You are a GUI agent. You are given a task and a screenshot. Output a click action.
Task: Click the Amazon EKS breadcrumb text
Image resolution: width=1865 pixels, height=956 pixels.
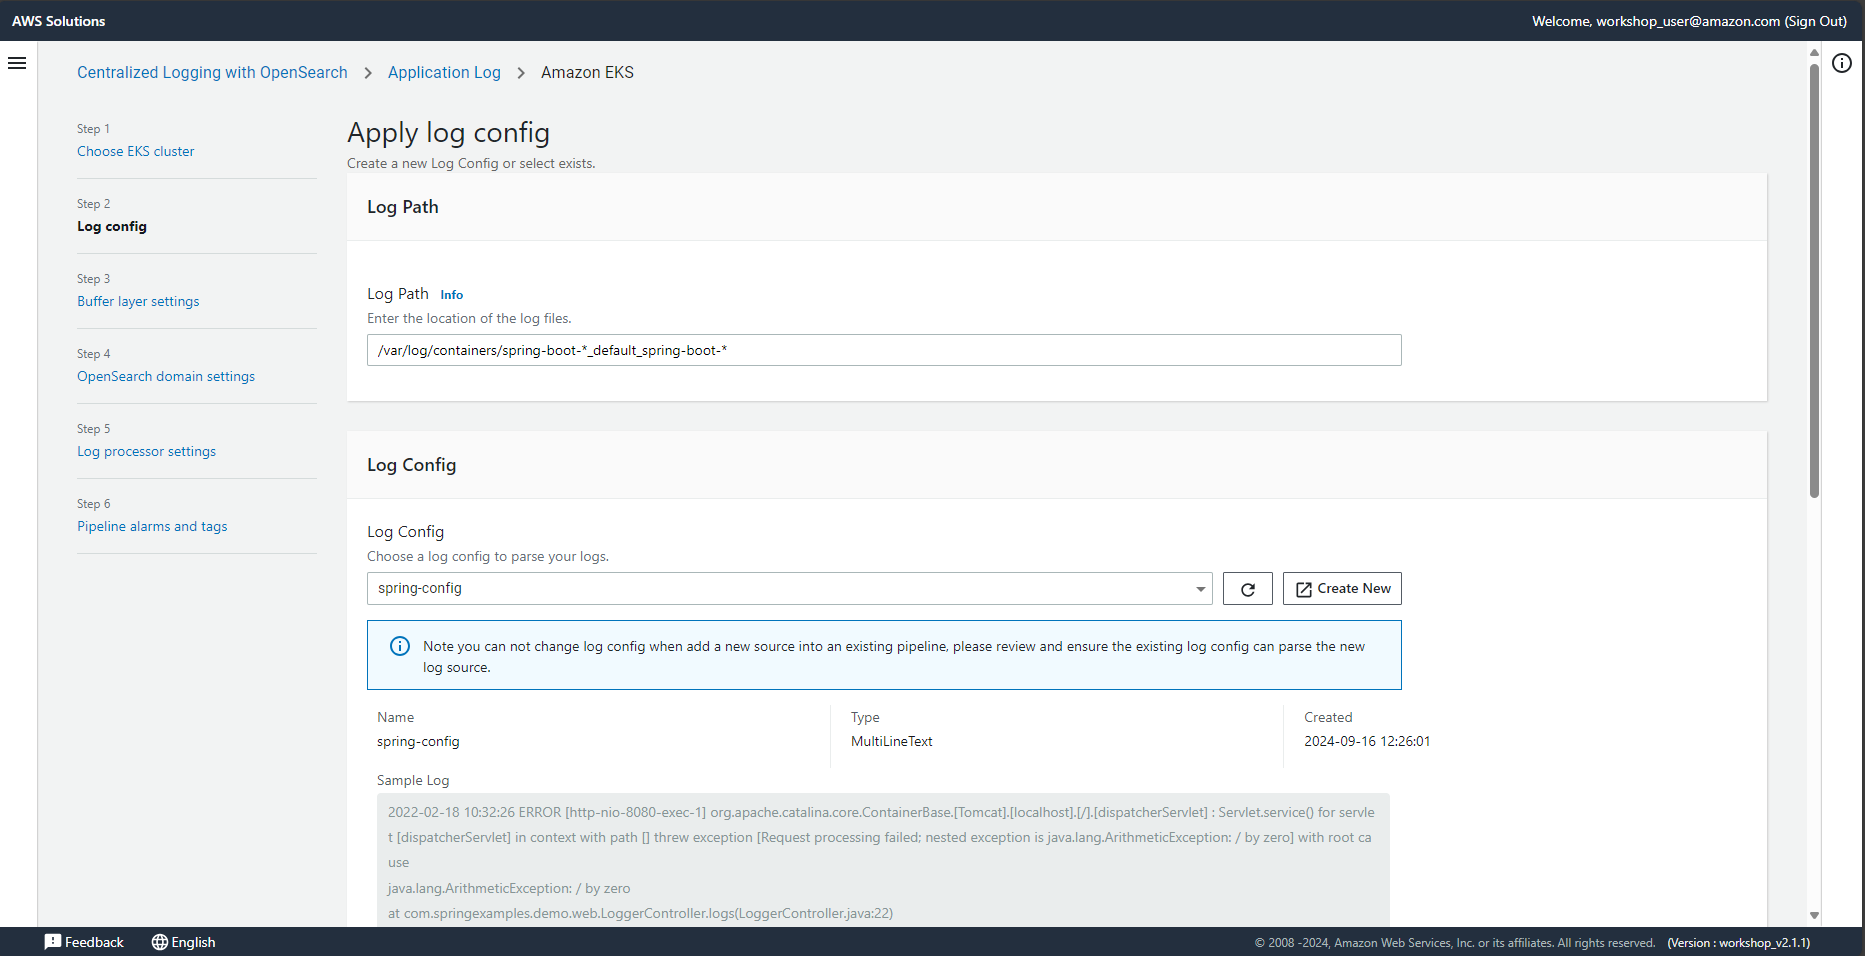pyautogui.click(x=587, y=72)
